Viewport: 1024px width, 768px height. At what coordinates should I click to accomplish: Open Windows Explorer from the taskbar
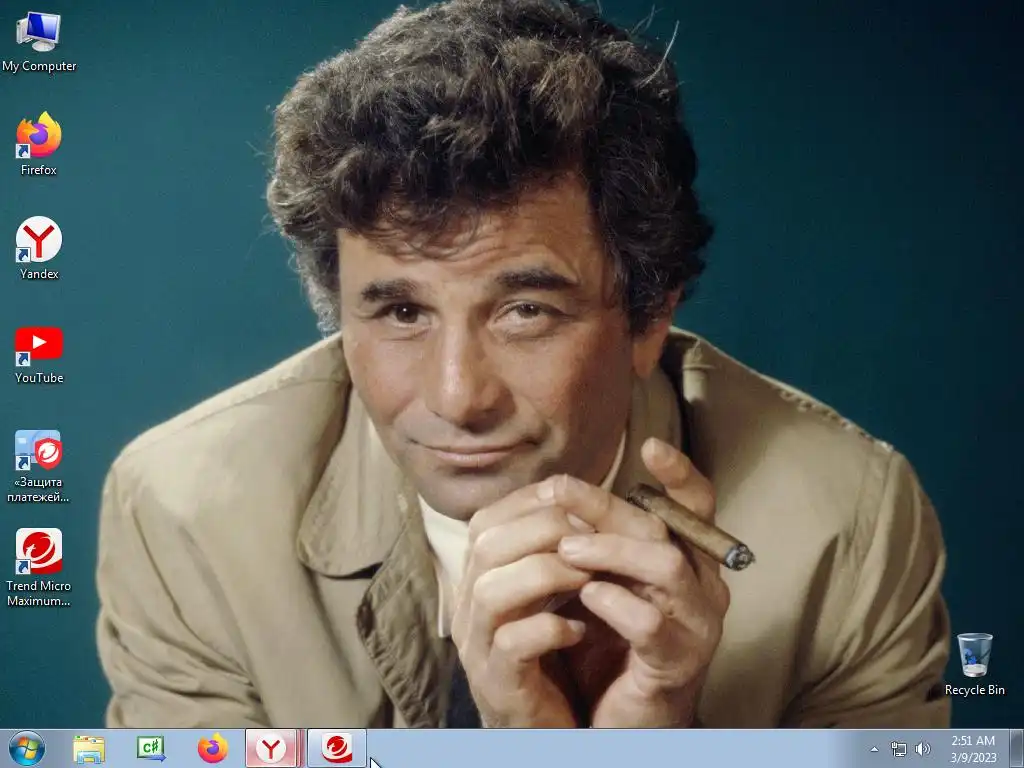89,748
